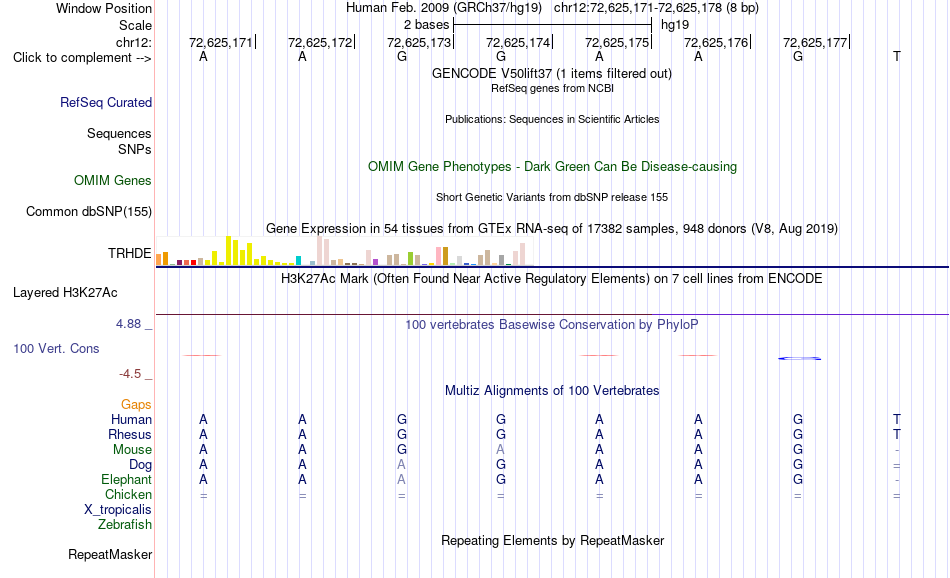Click the Human species row label
The height and width of the screenshot is (578, 950).
(131, 419)
